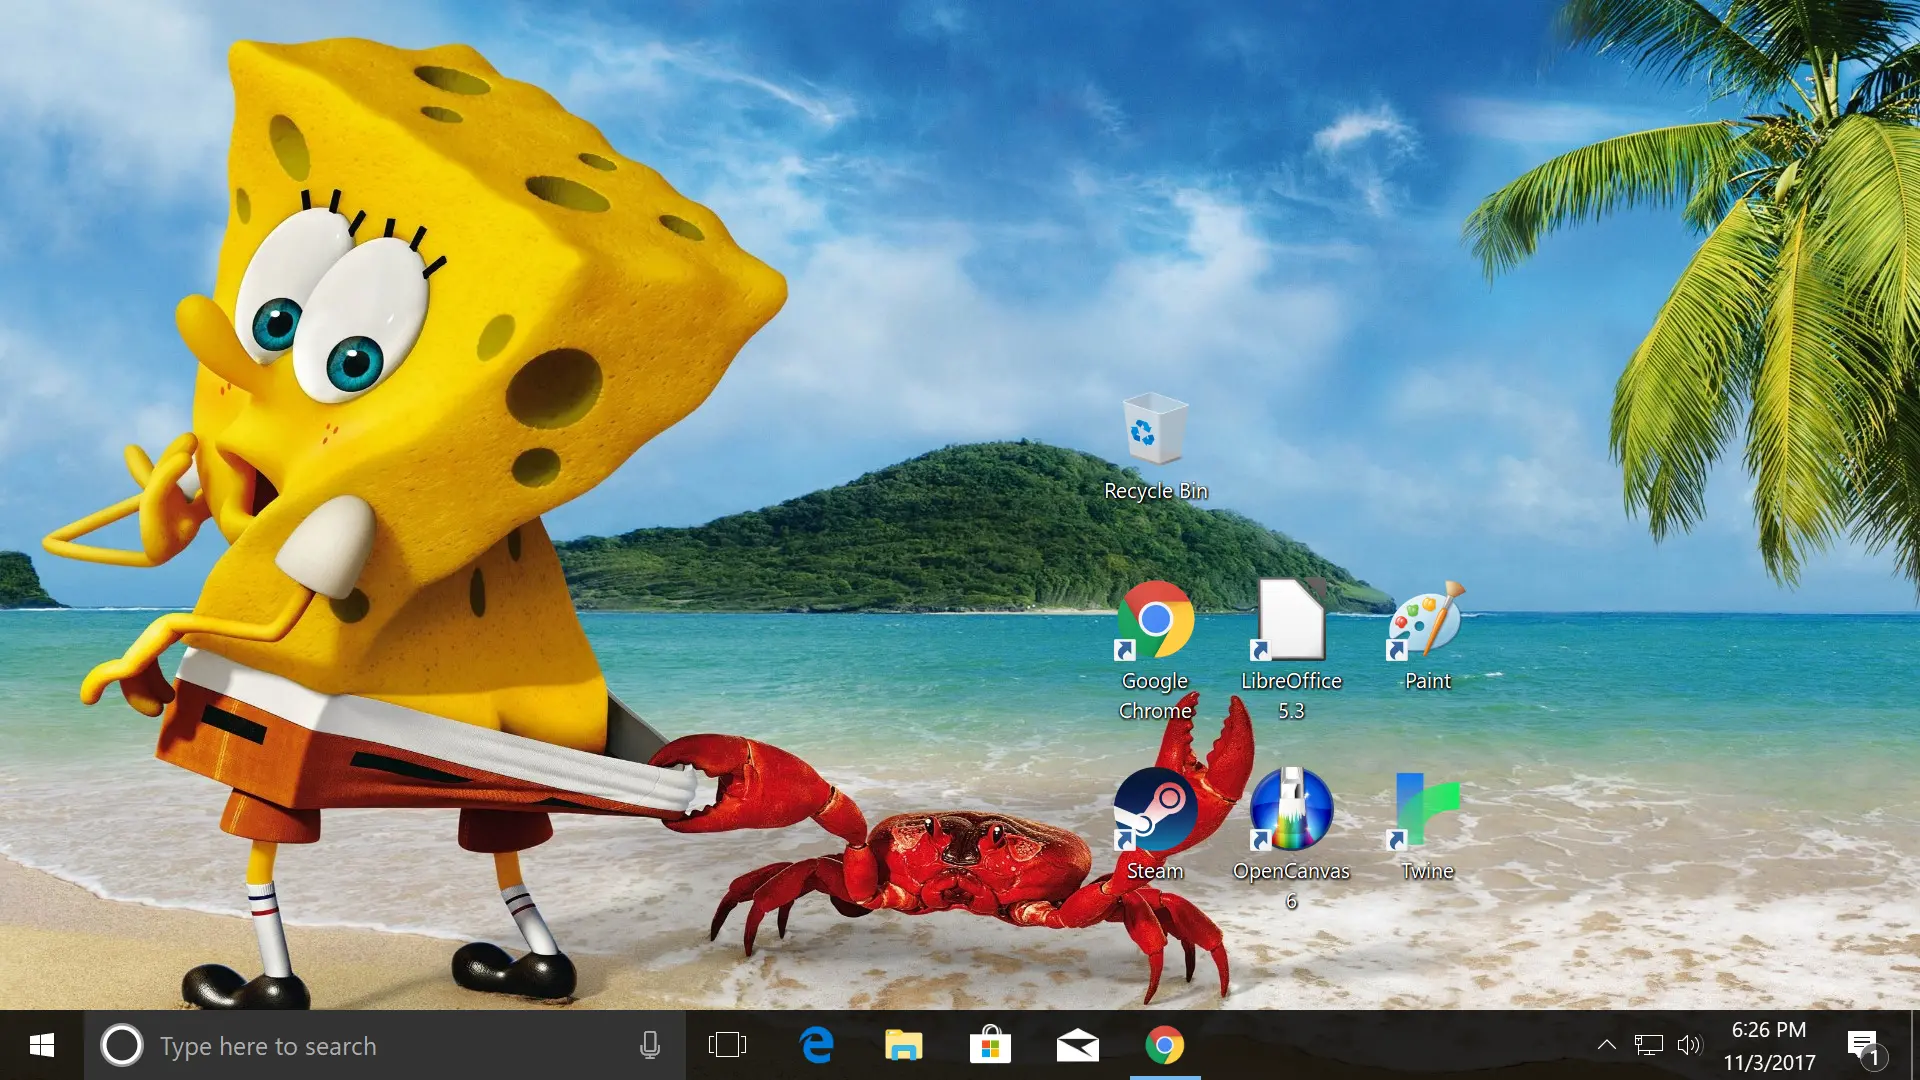The width and height of the screenshot is (1920, 1080).
Task: Switch to Chrome in the taskbar
Action: point(1164,1046)
